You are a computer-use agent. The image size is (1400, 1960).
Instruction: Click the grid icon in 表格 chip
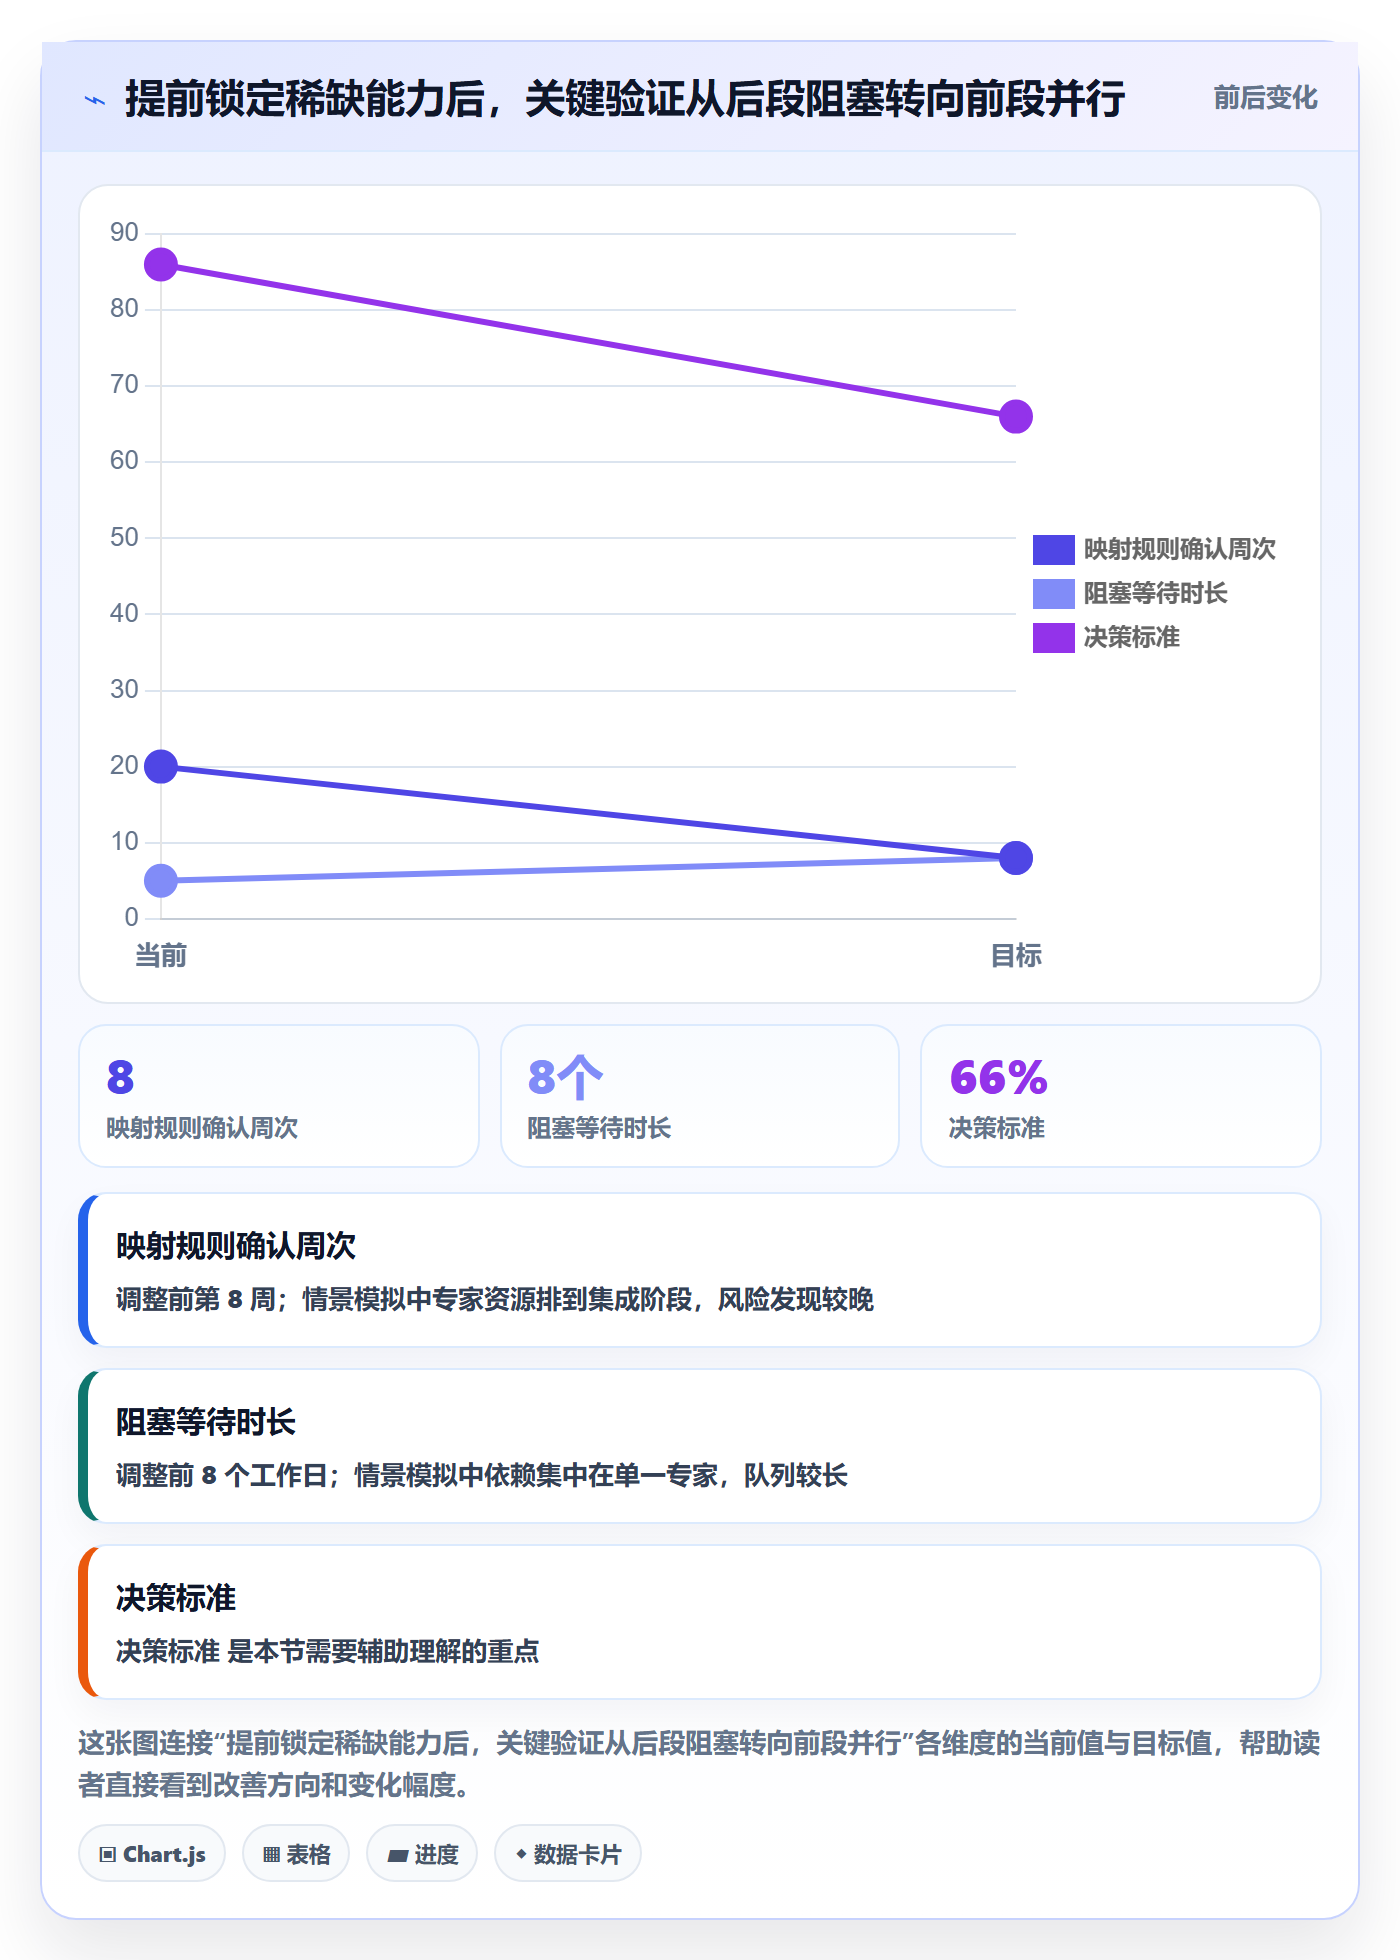[271, 1855]
